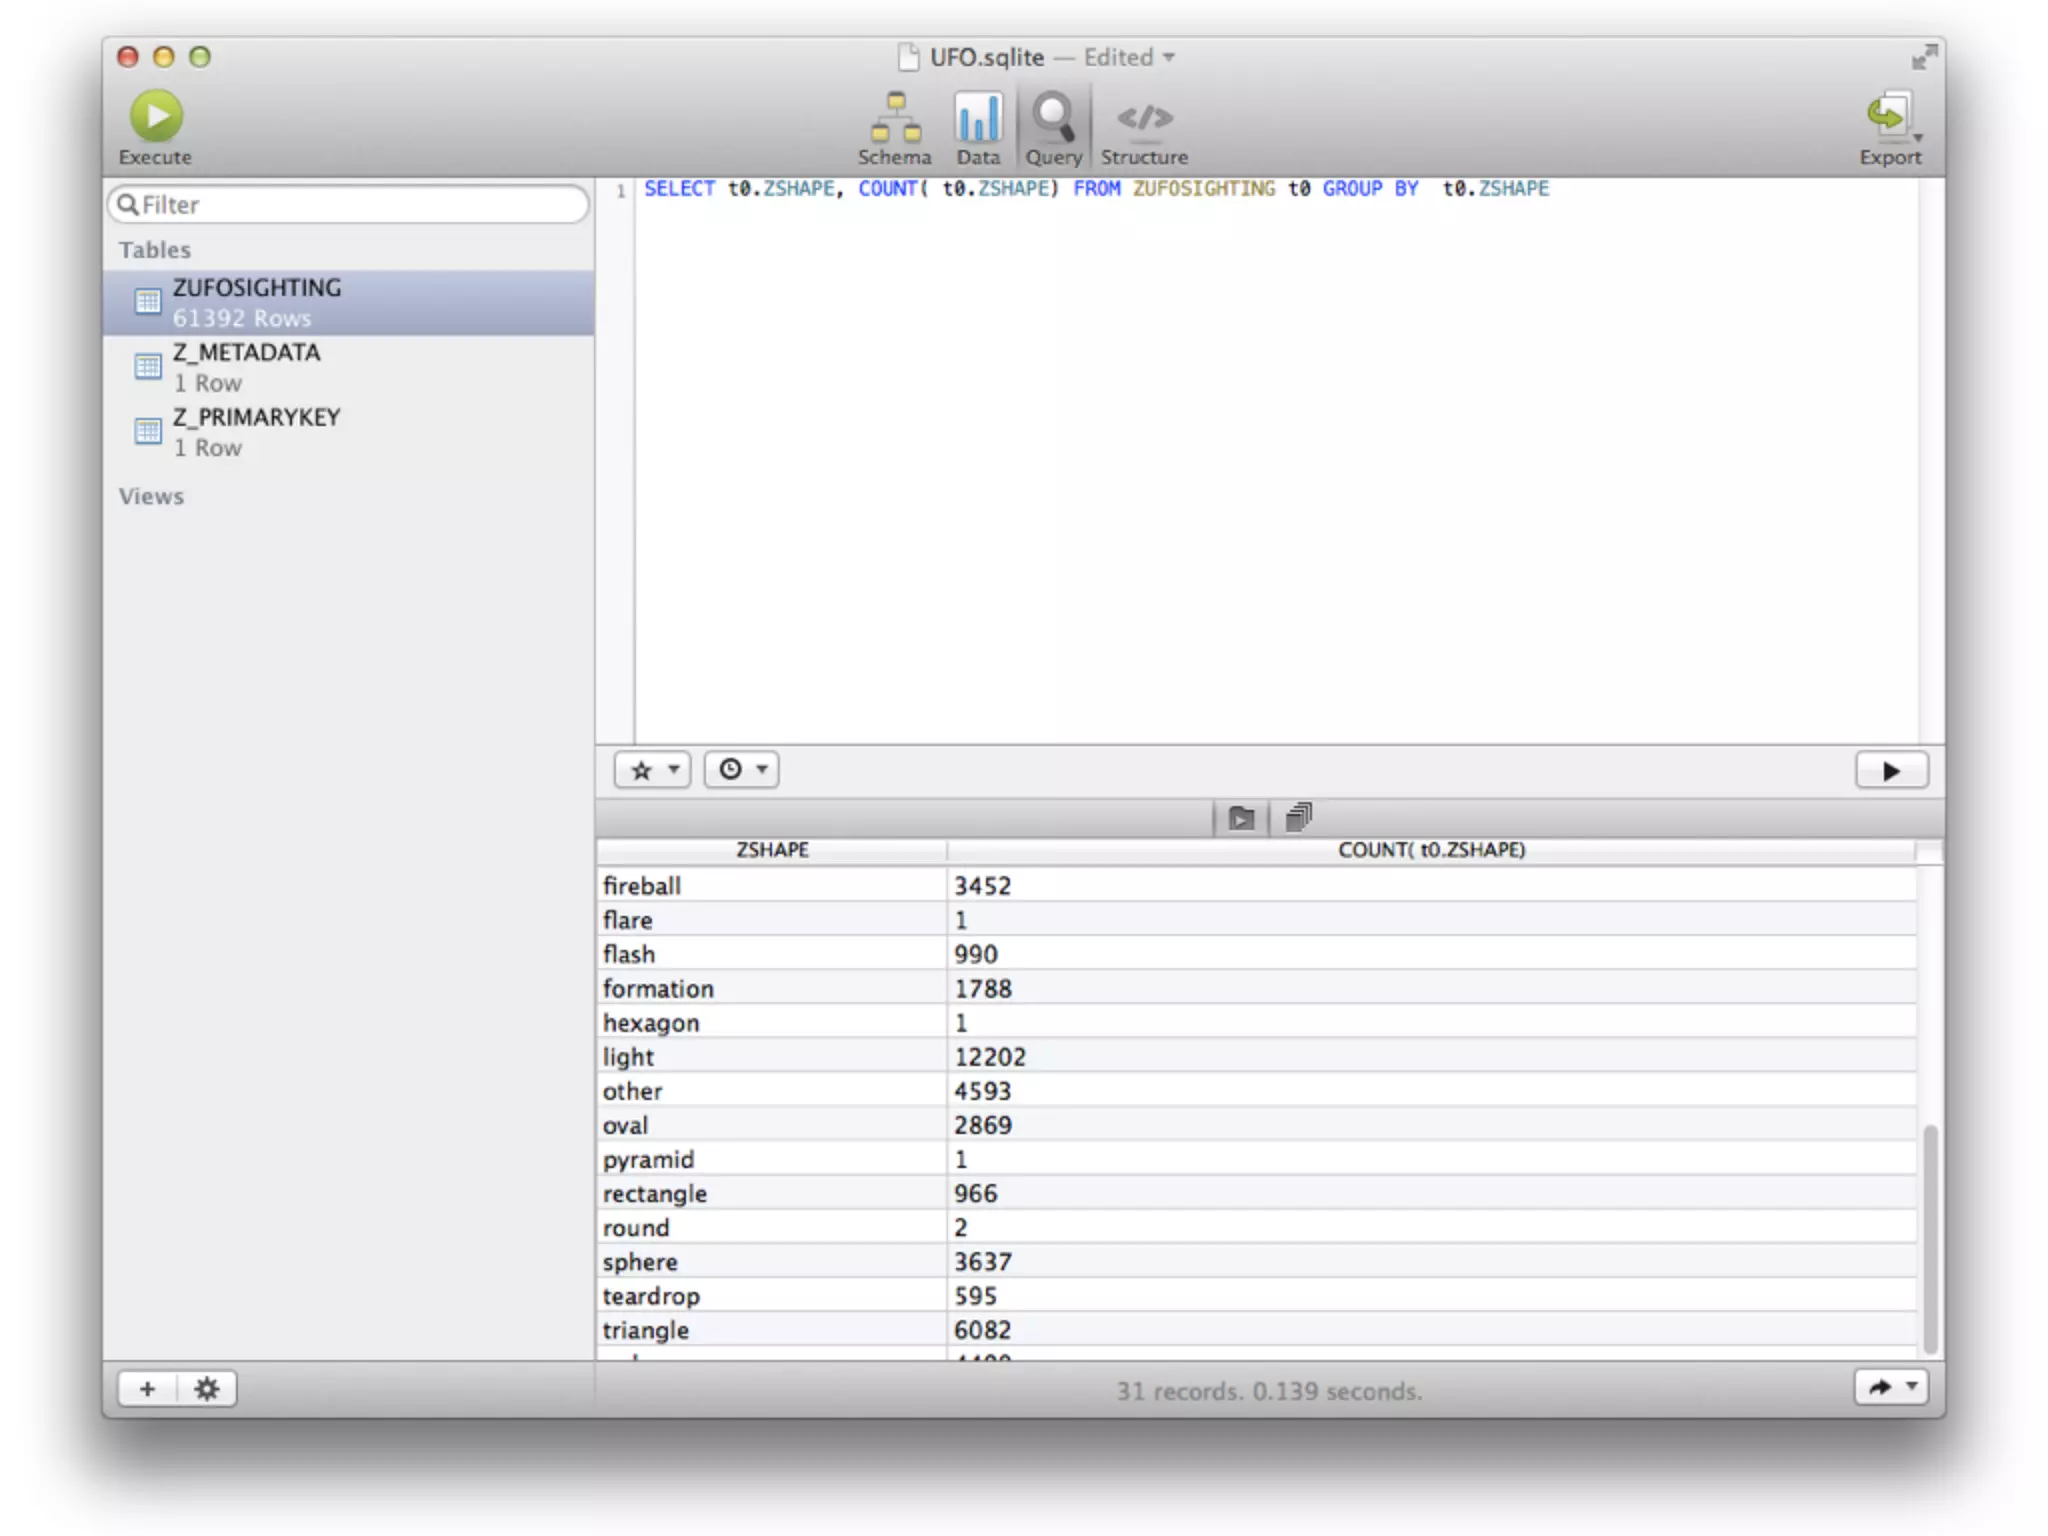
Task: Expand the Edited title dropdown arrow
Action: [1169, 58]
